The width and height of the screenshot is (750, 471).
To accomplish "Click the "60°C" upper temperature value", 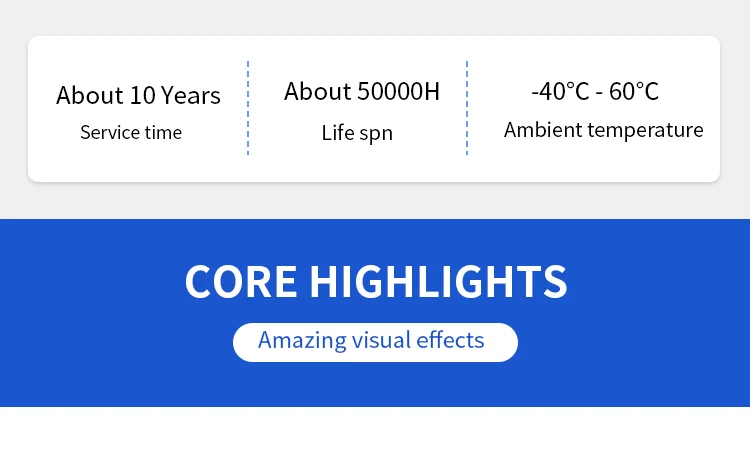I will (x=634, y=92).
